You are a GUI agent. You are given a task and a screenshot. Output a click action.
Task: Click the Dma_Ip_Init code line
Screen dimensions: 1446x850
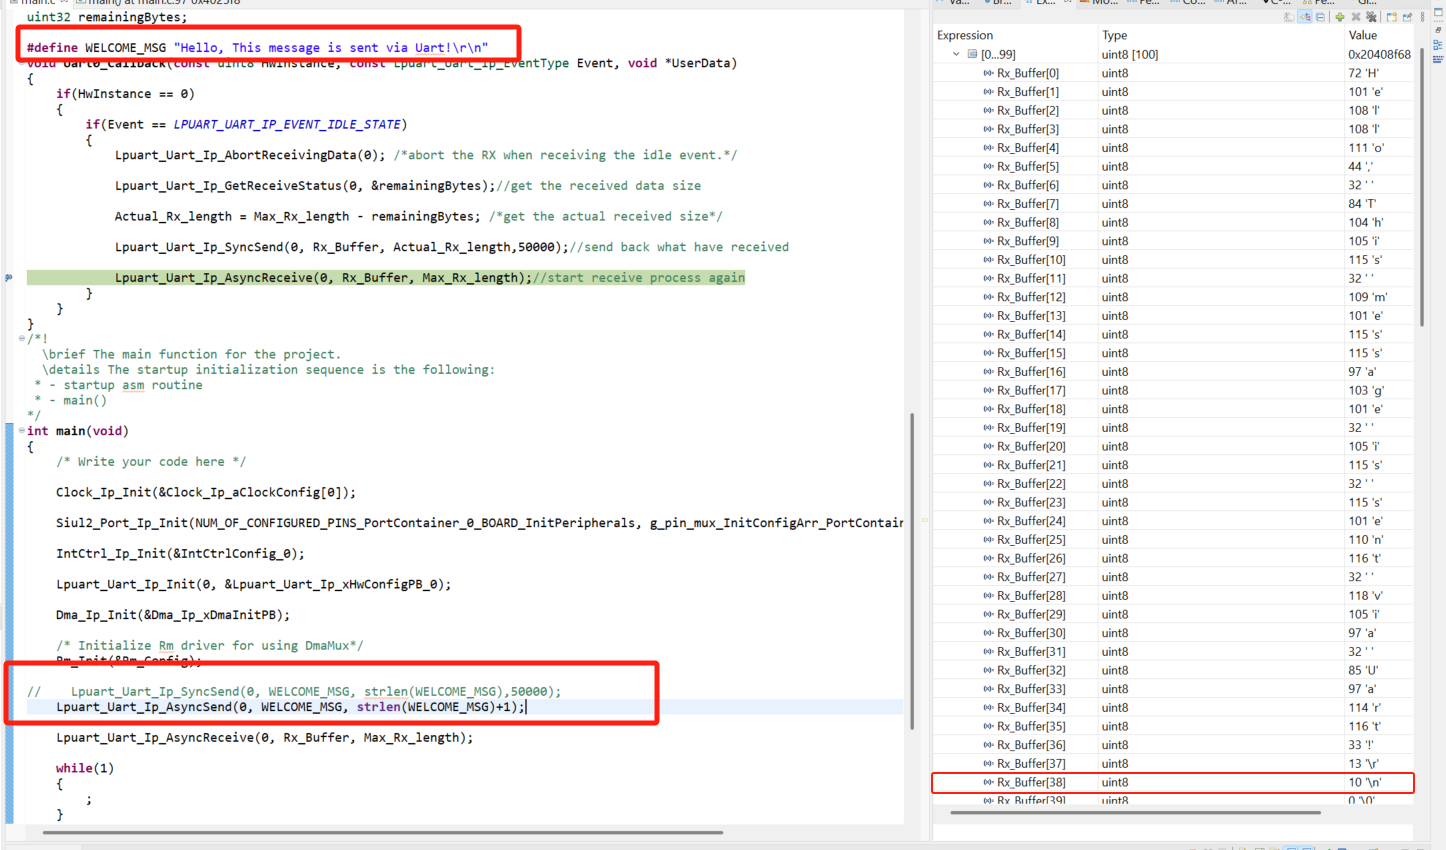click(x=173, y=615)
